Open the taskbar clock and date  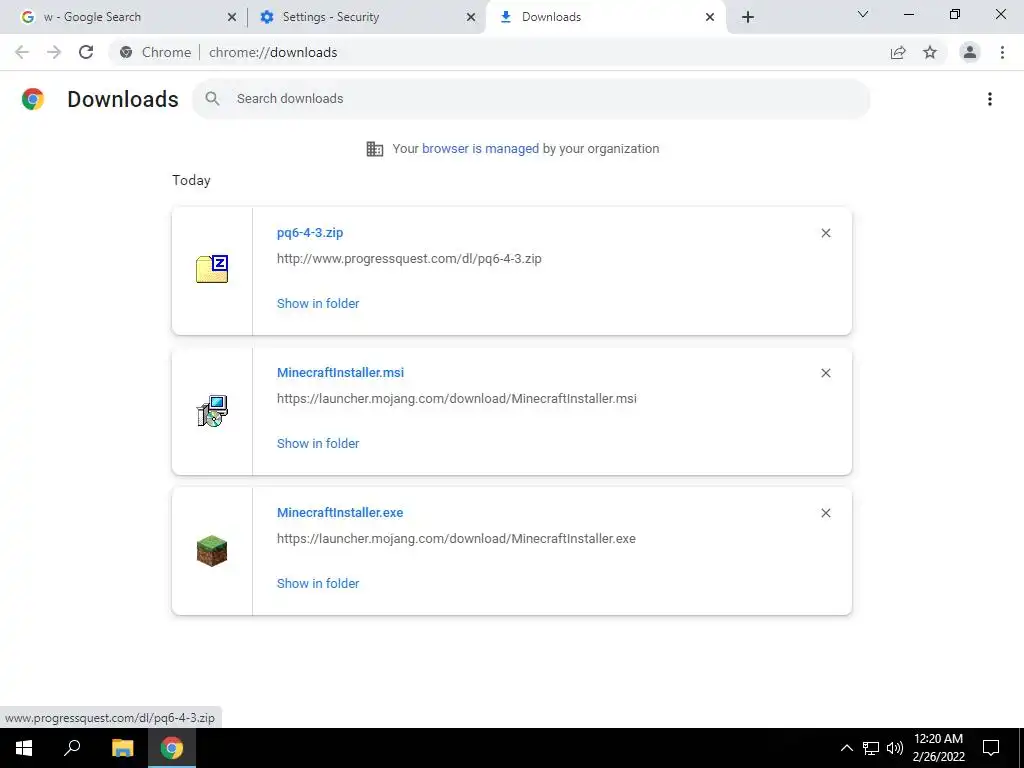pos(938,748)
